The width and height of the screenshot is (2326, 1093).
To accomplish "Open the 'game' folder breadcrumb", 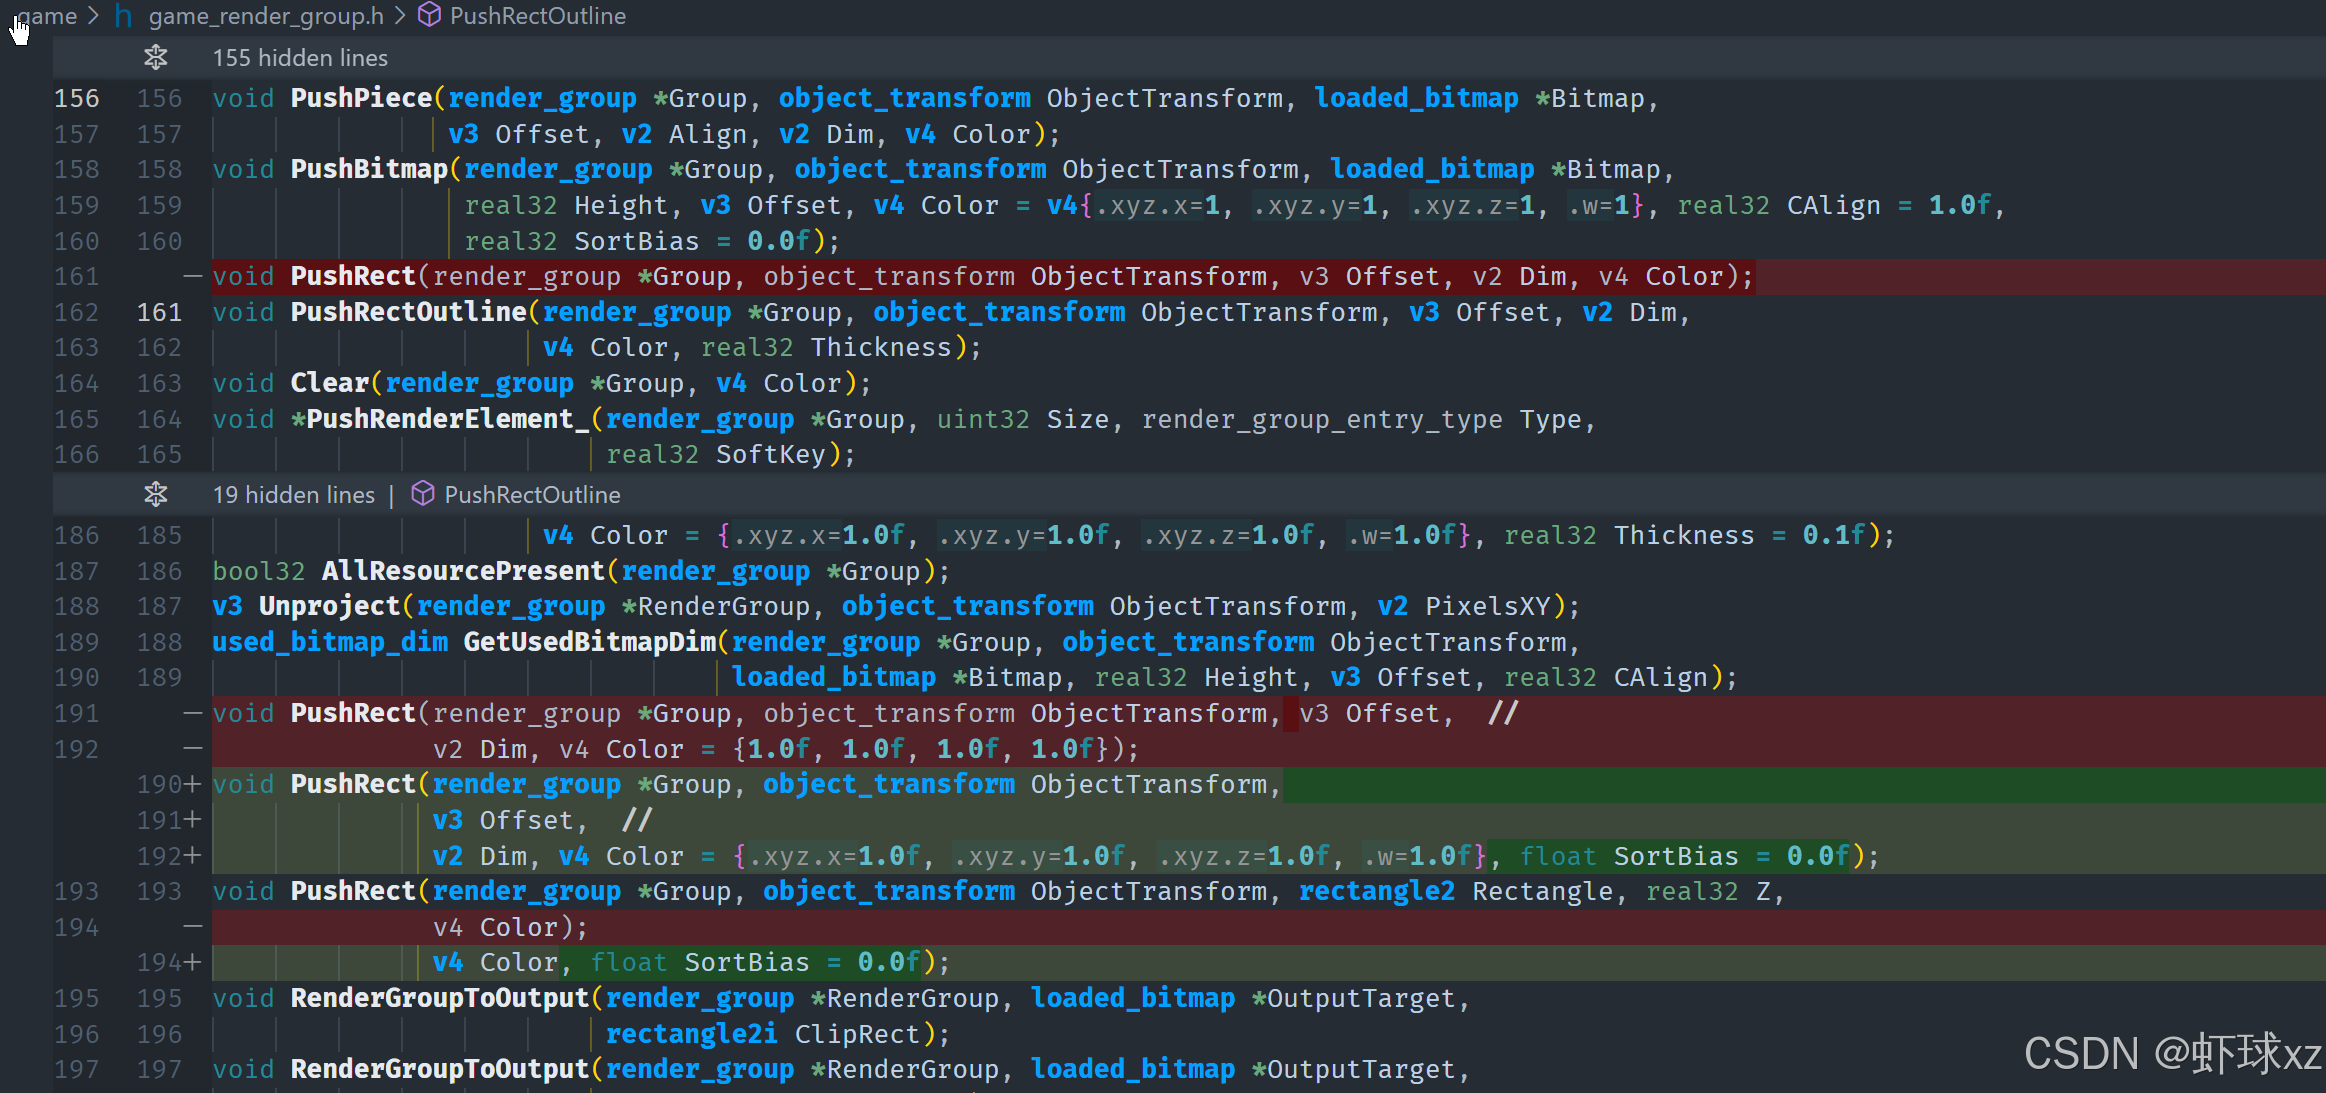I will pyautogui.click(x=48, y=16).
